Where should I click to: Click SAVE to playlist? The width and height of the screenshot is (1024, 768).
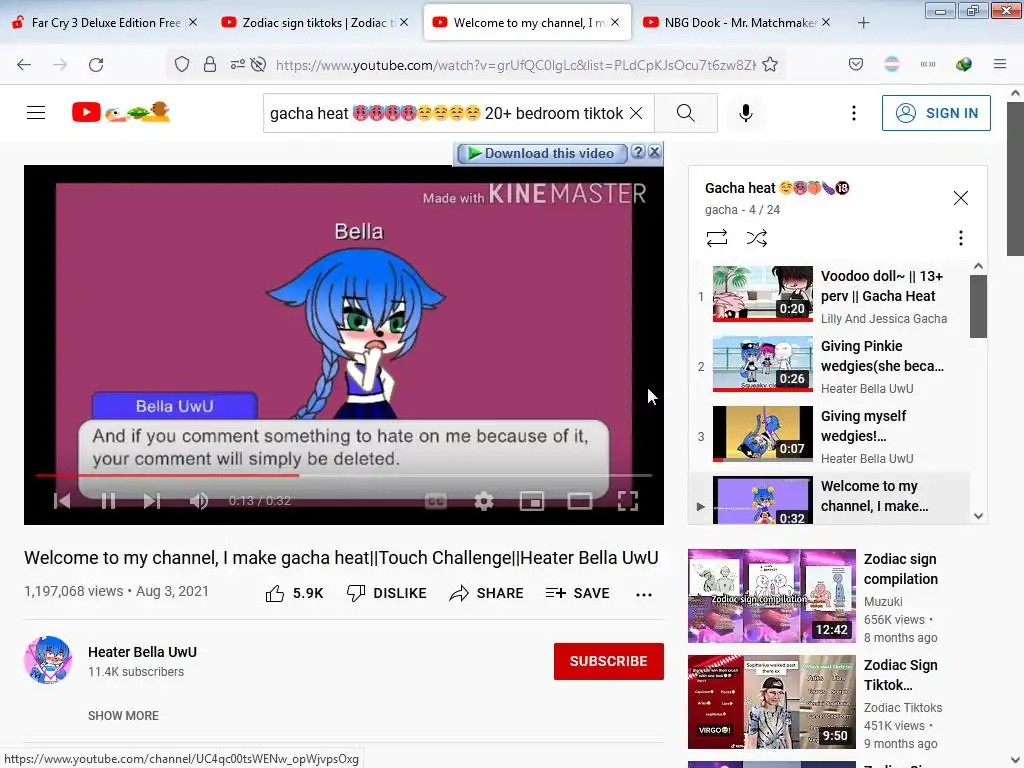click(577, 593)
